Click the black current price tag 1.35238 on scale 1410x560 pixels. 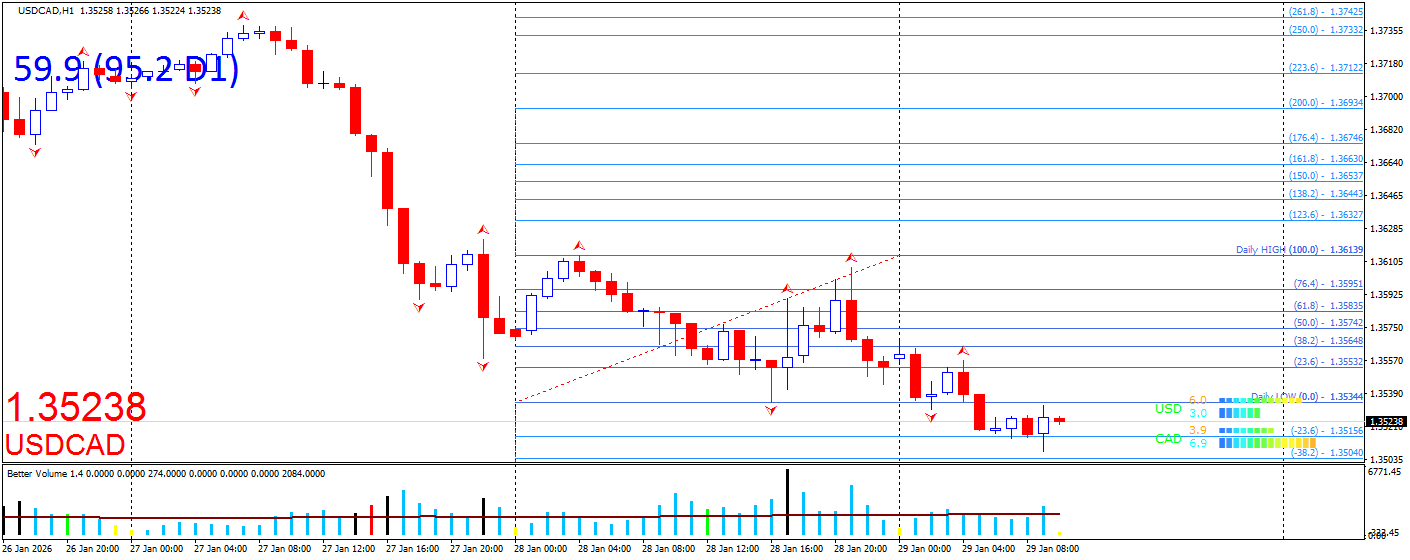(x=1387, y=422)
